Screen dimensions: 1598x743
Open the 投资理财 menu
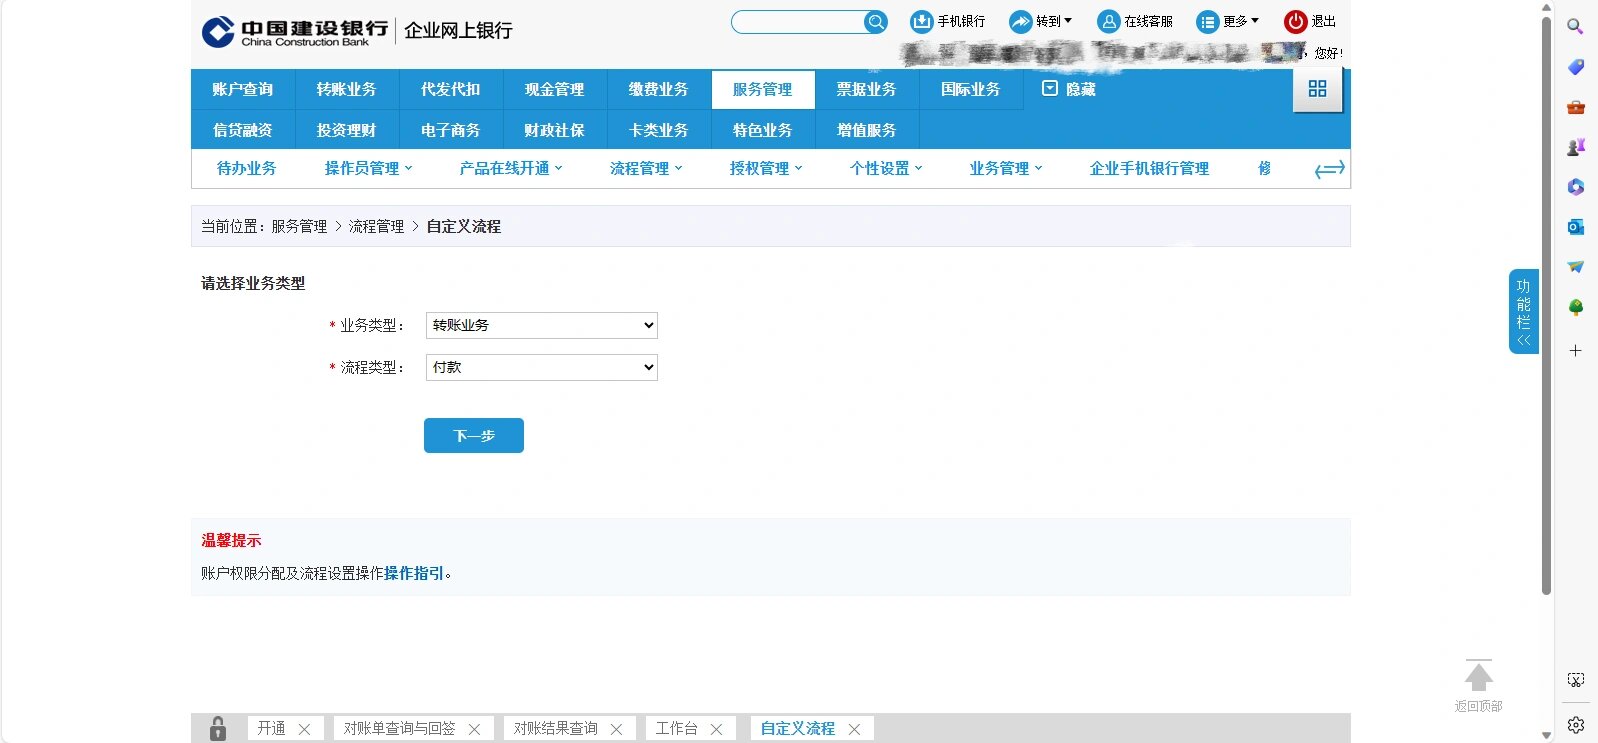pyautogui.click(x=347, y=130)
